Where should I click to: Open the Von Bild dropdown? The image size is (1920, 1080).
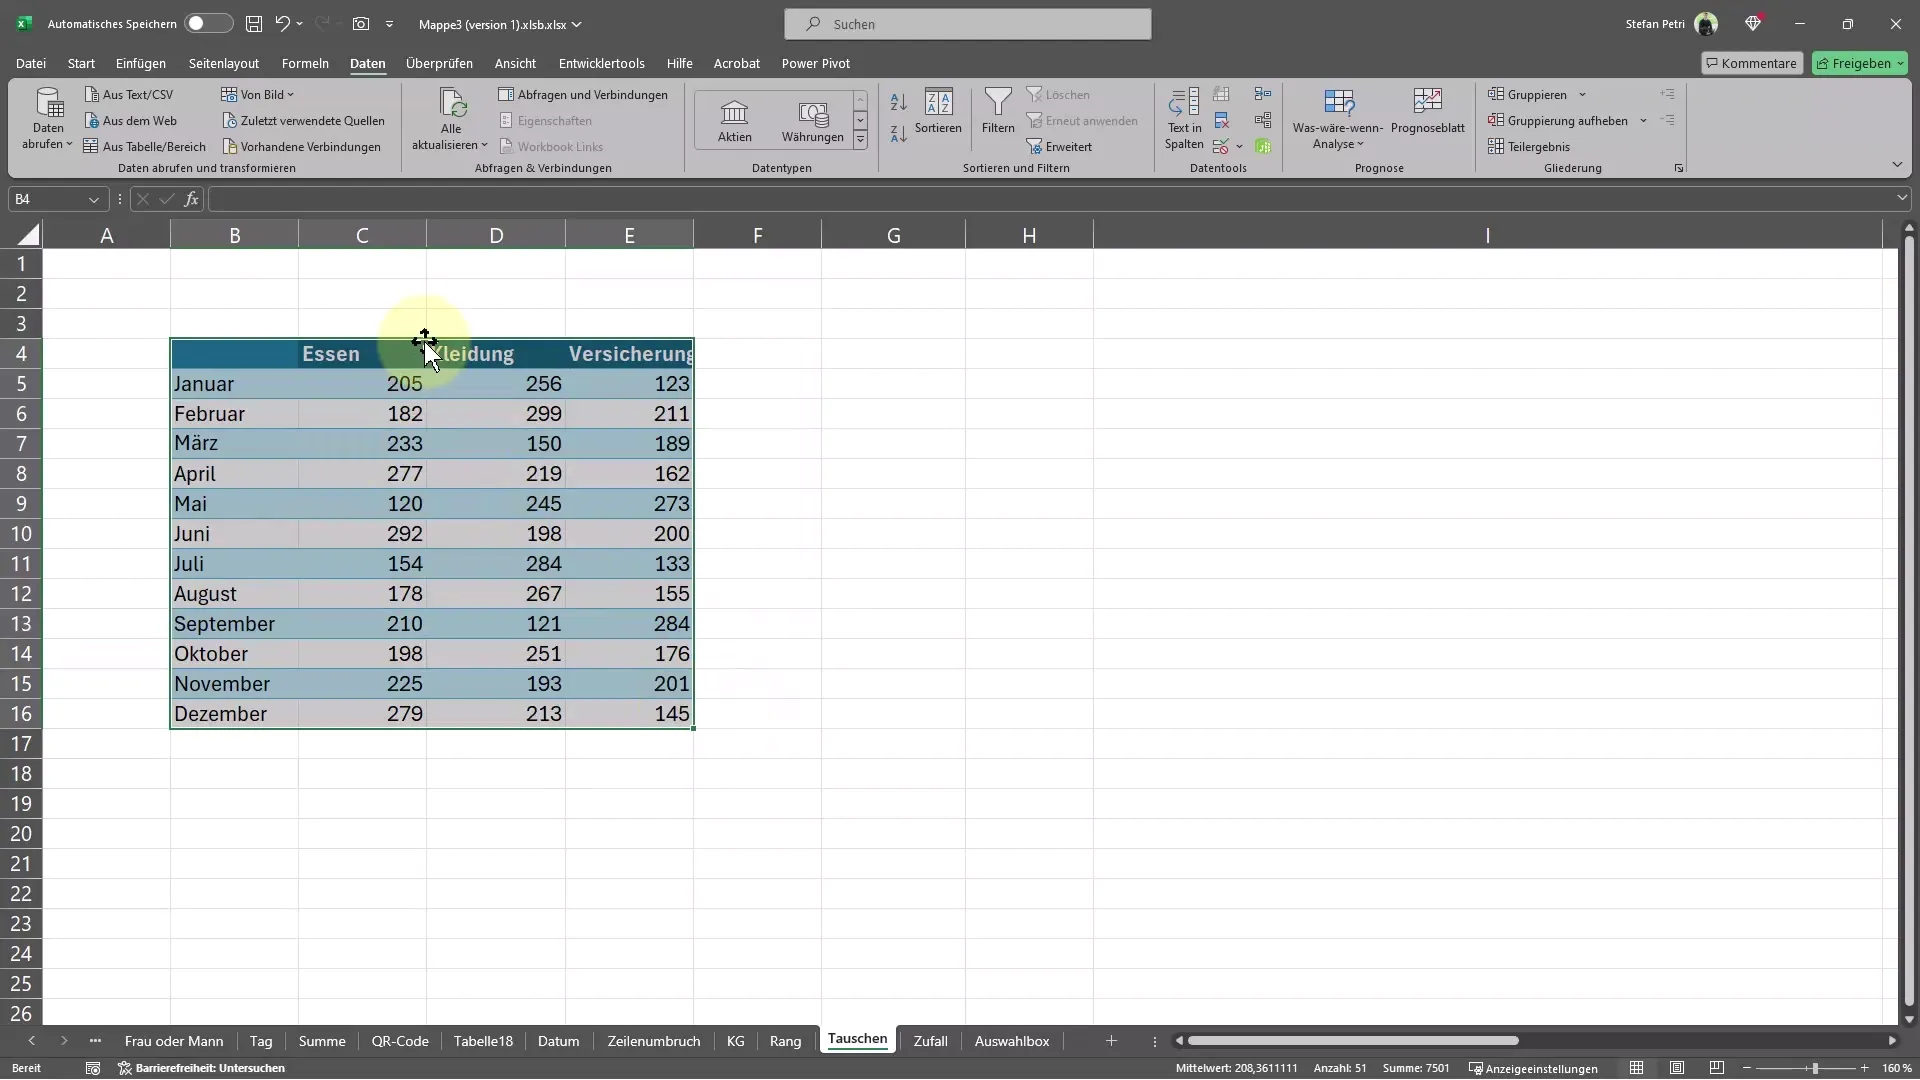click(x=258, y=95)
